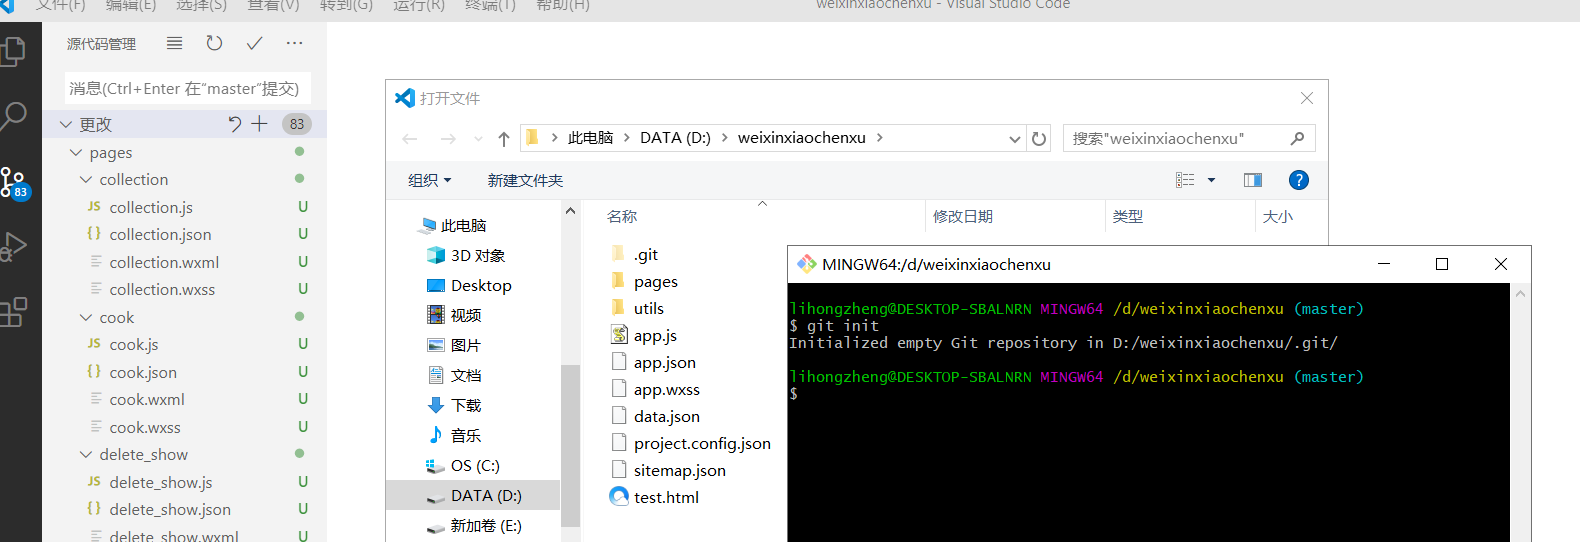The image size is (1580, 542).
Task: Open Git Bash MINGW64 window icon menu
Action: tap(806, 264)
